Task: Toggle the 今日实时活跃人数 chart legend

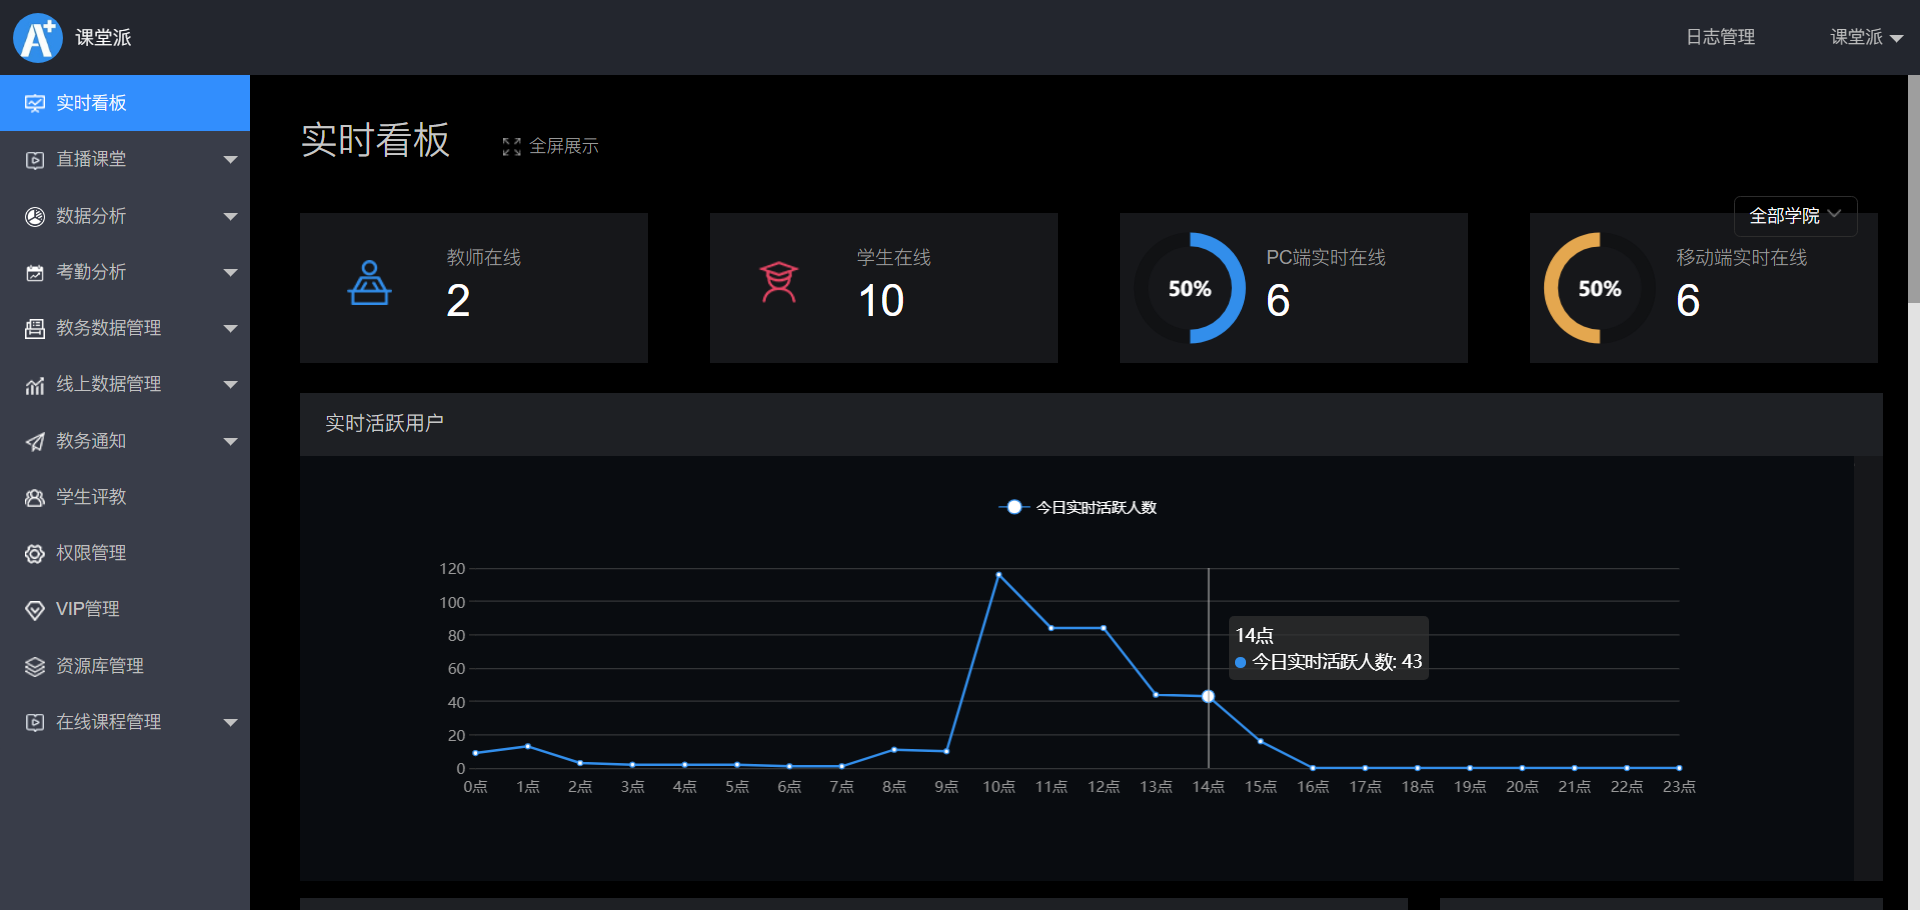Action: pos(1077,507)
